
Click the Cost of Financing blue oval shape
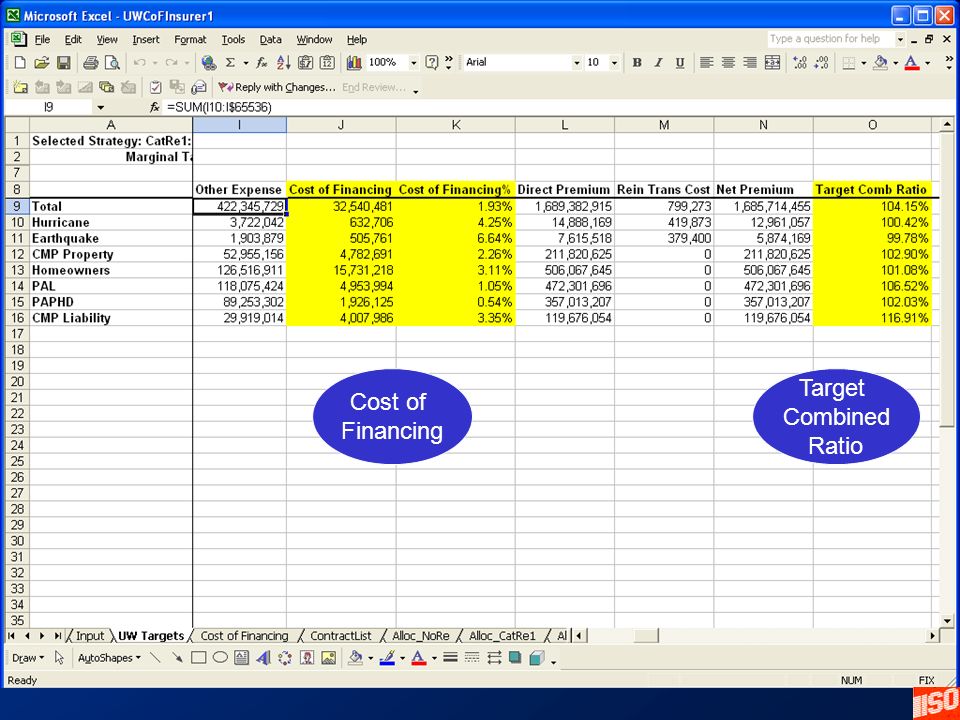tap(392, 416)
